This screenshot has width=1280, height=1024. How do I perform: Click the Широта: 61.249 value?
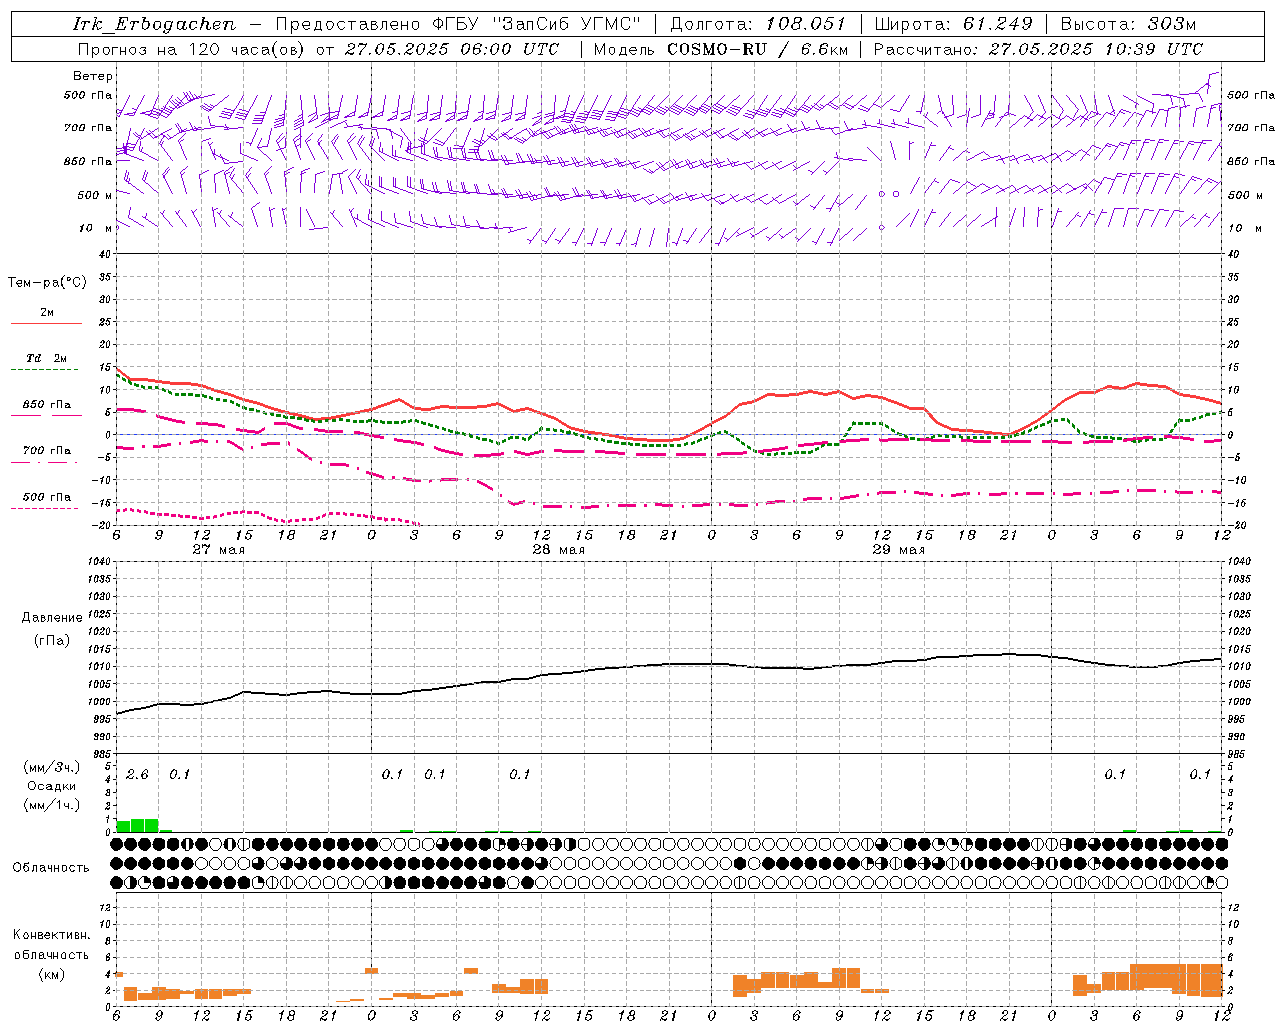pos(955,24)
